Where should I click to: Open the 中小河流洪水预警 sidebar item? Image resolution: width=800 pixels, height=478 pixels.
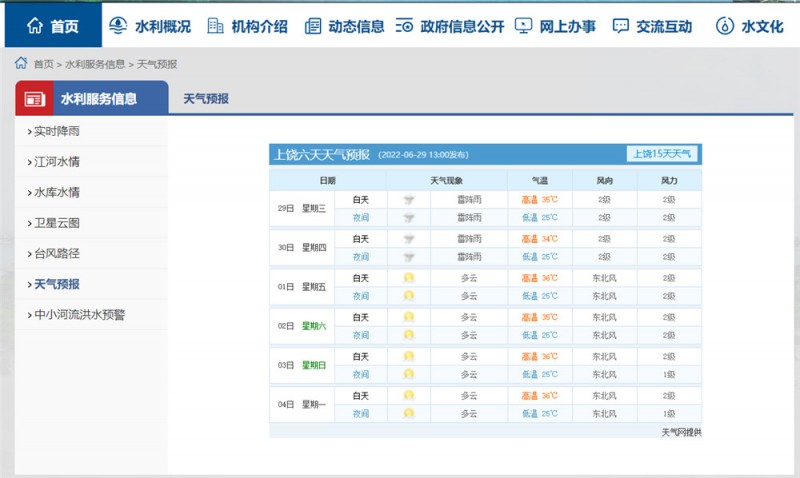[92, 315]
